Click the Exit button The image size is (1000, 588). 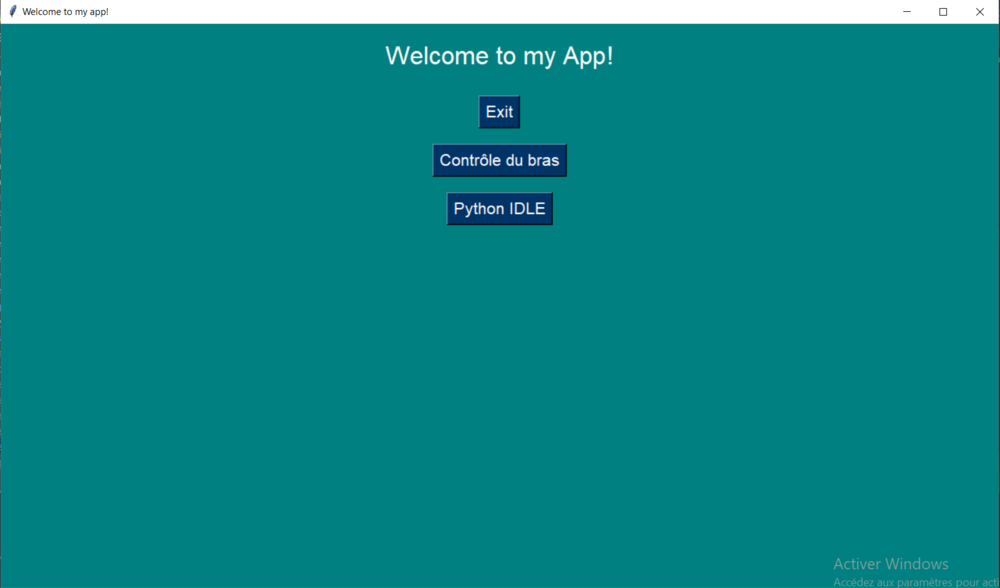499,112
